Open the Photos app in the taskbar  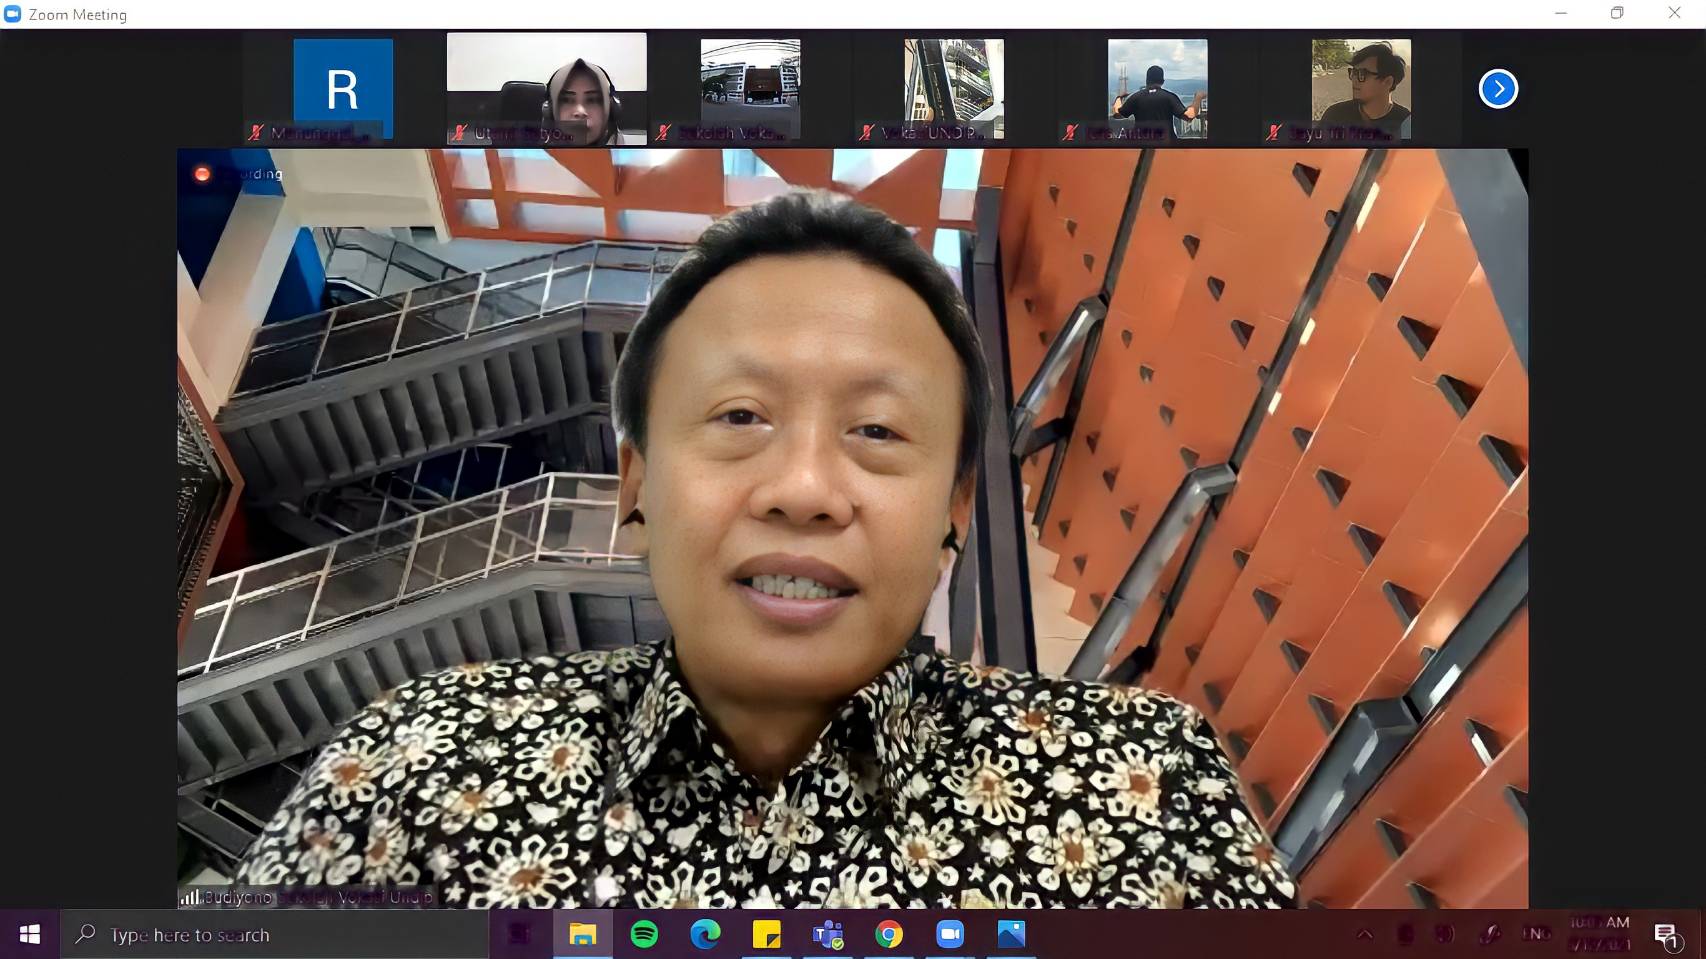[x=1011, y=934]
